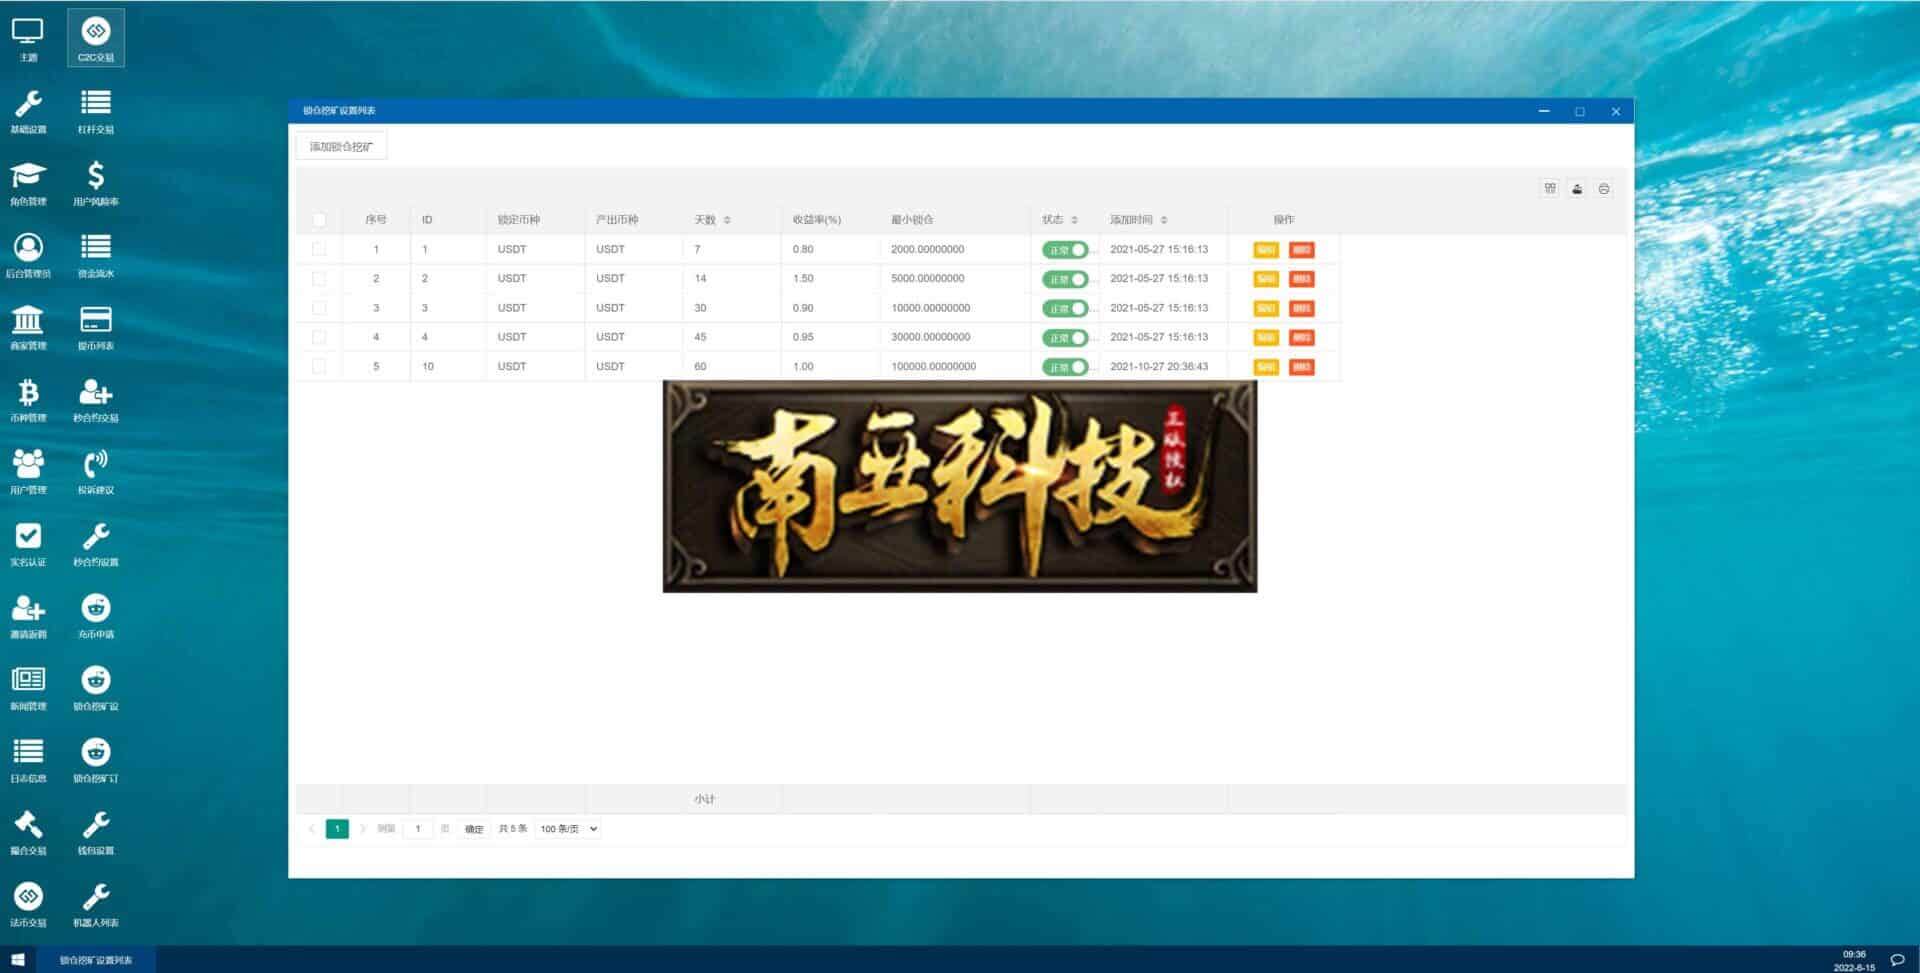Click cell 100000.00000000 in 最小锁仓 column
Viewport: 1920px width, 973px height.
pos(933,366)
